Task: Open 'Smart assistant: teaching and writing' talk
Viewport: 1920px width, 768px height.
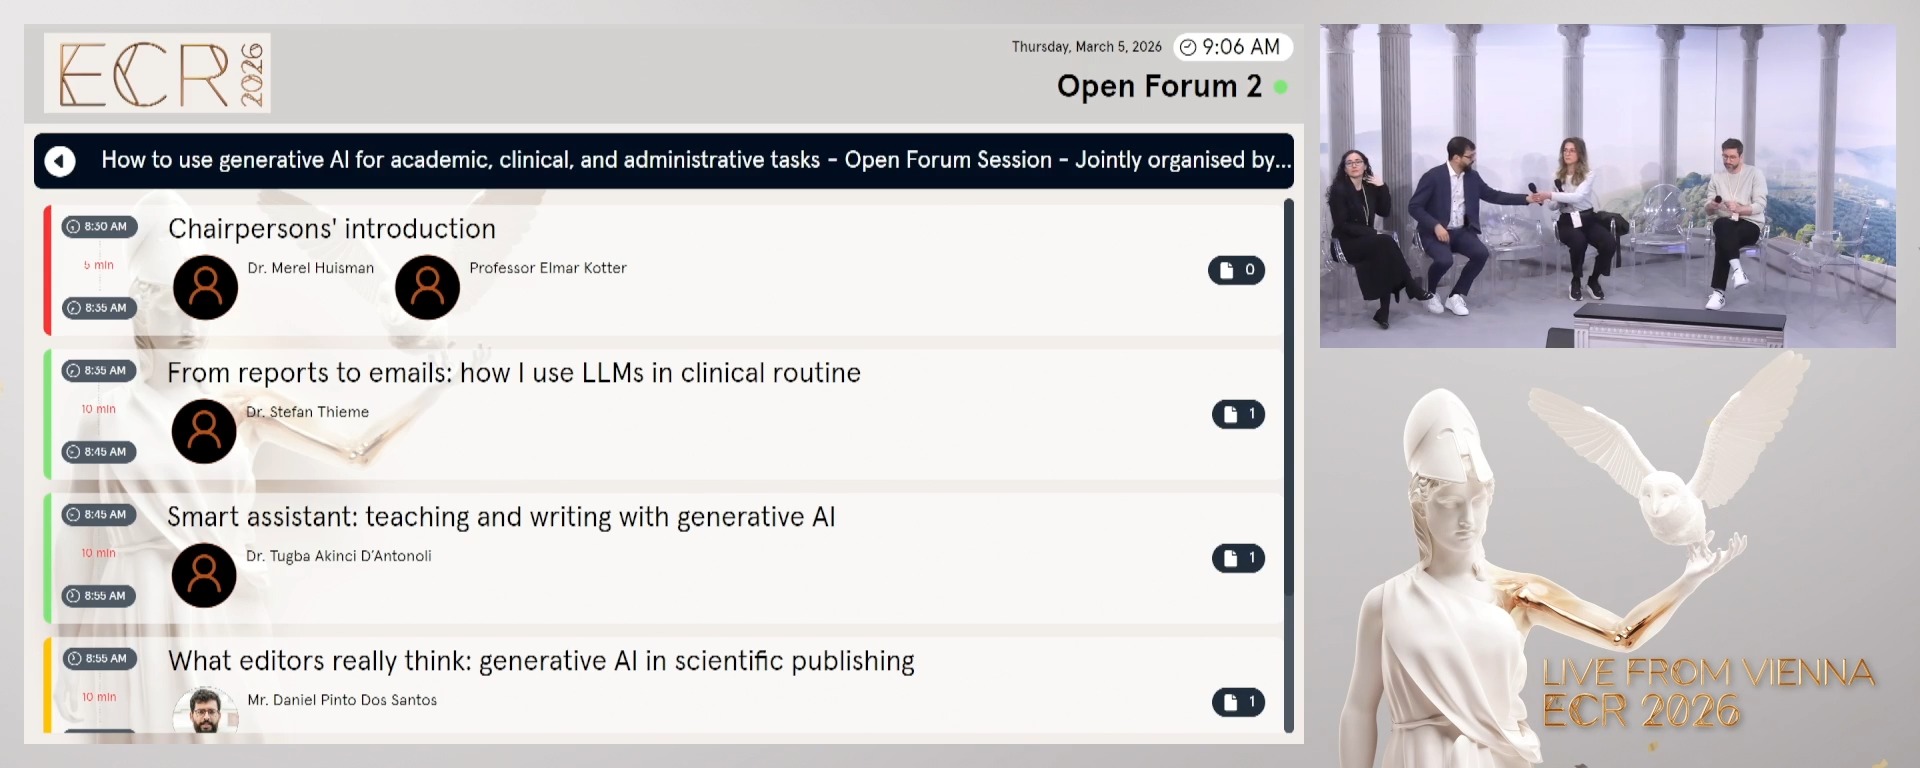Action: [501, 517]
